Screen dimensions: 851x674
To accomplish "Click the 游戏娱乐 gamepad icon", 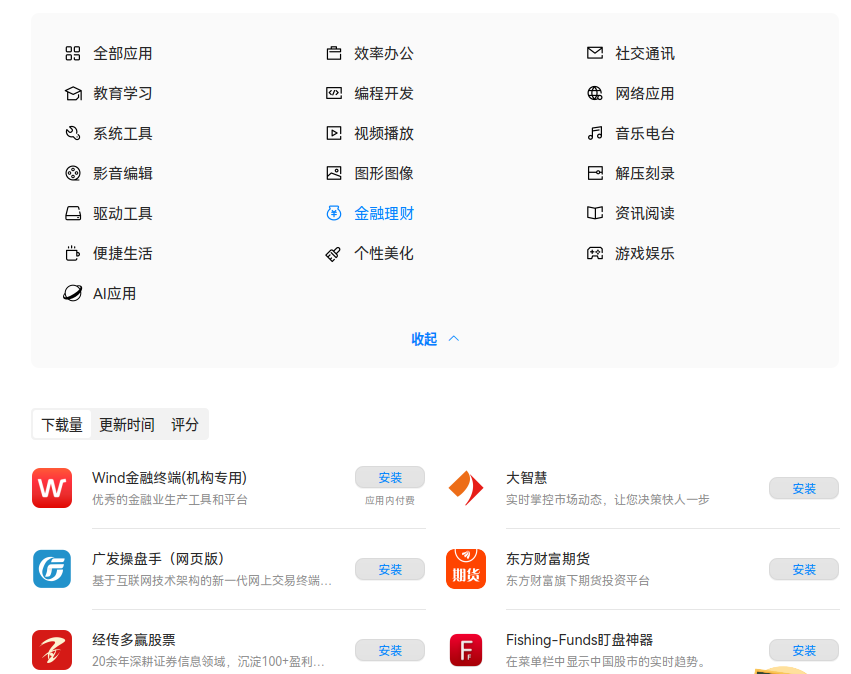I will (595, 253).
